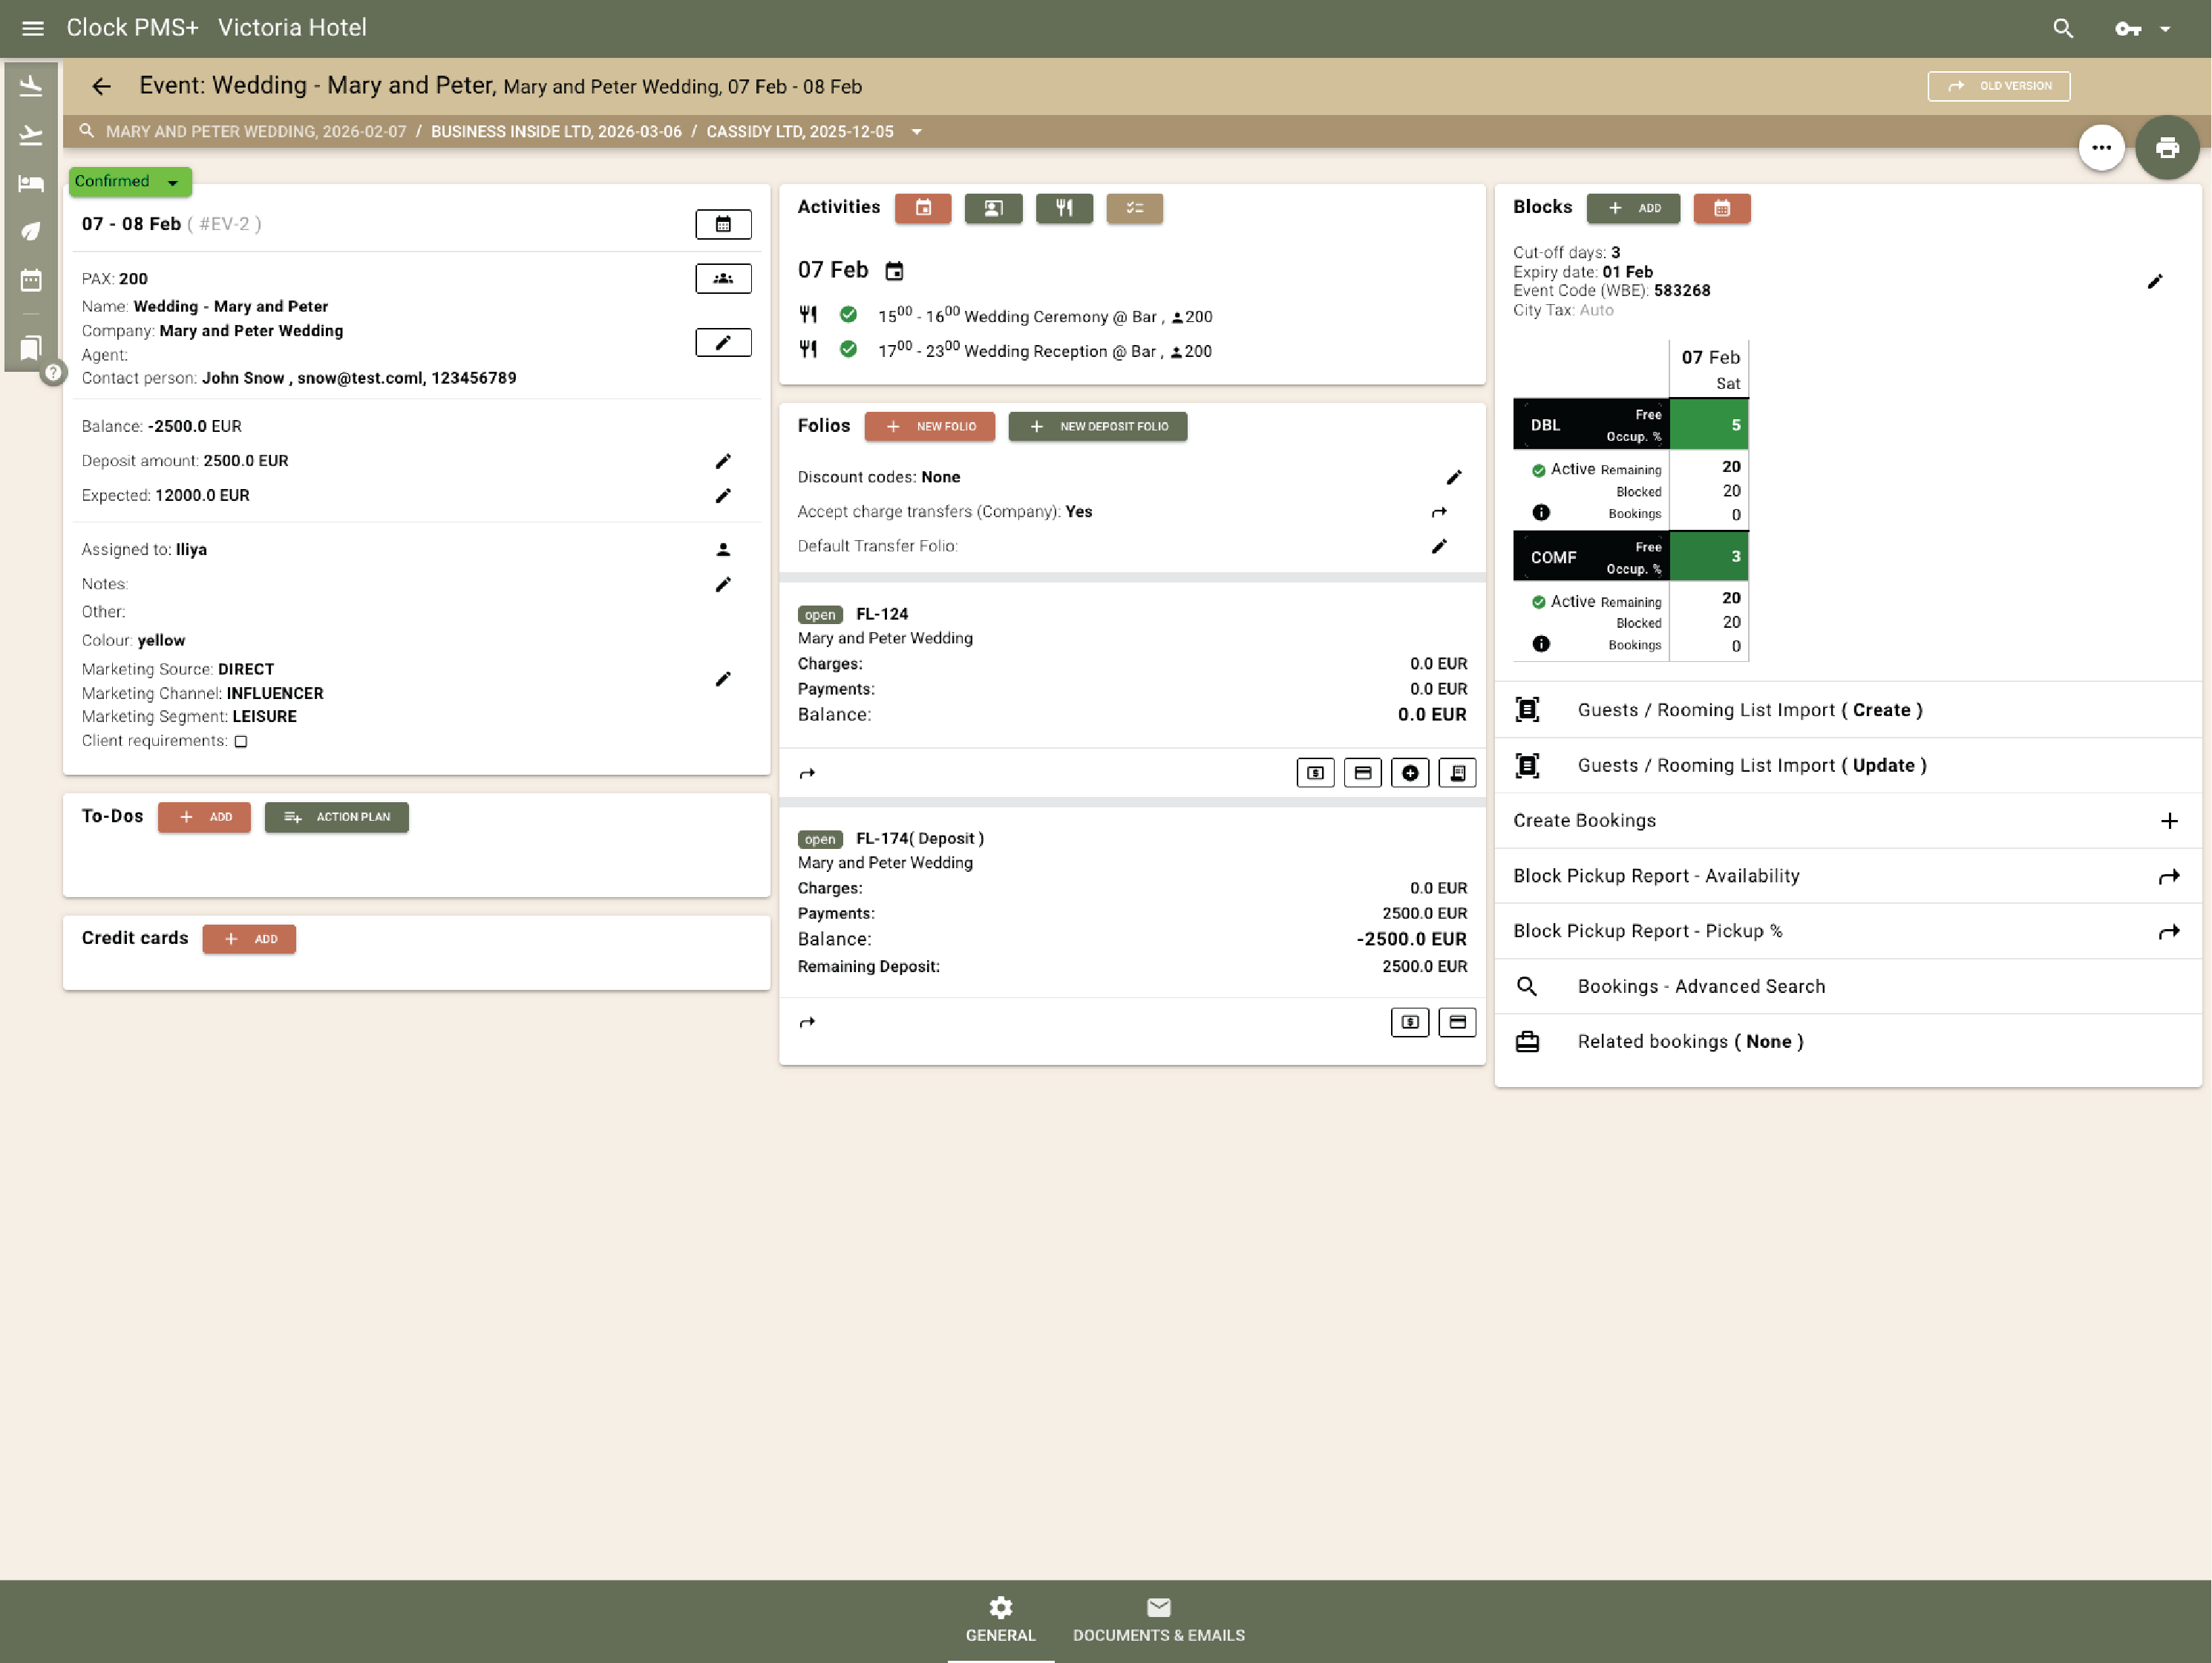Open the search magnifier in top bar
This screenshot has width=2212, height=1663.
(2063, 28)
